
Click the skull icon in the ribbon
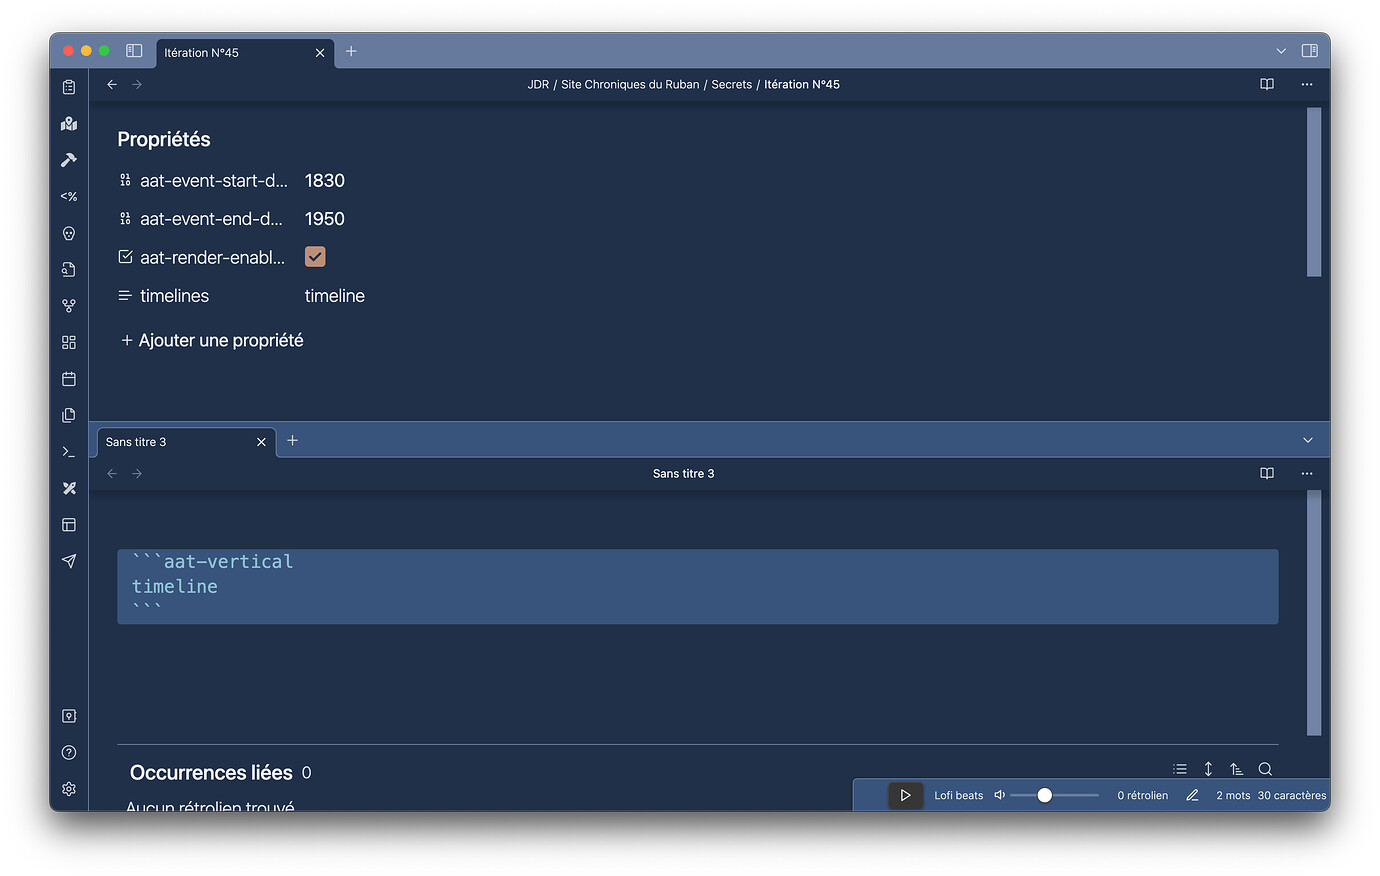click(x=69, y=233)
